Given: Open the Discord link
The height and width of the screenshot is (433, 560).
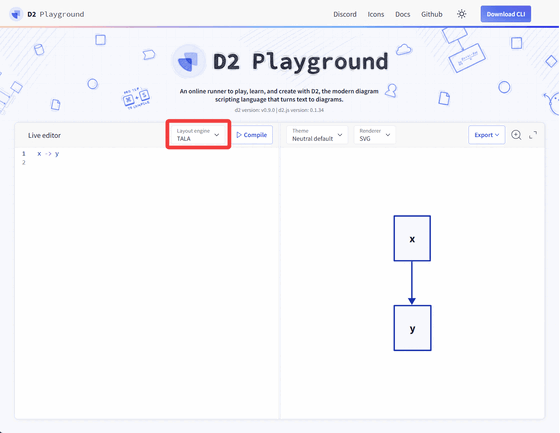Looking at the screenshot, I should click(345, 14).
